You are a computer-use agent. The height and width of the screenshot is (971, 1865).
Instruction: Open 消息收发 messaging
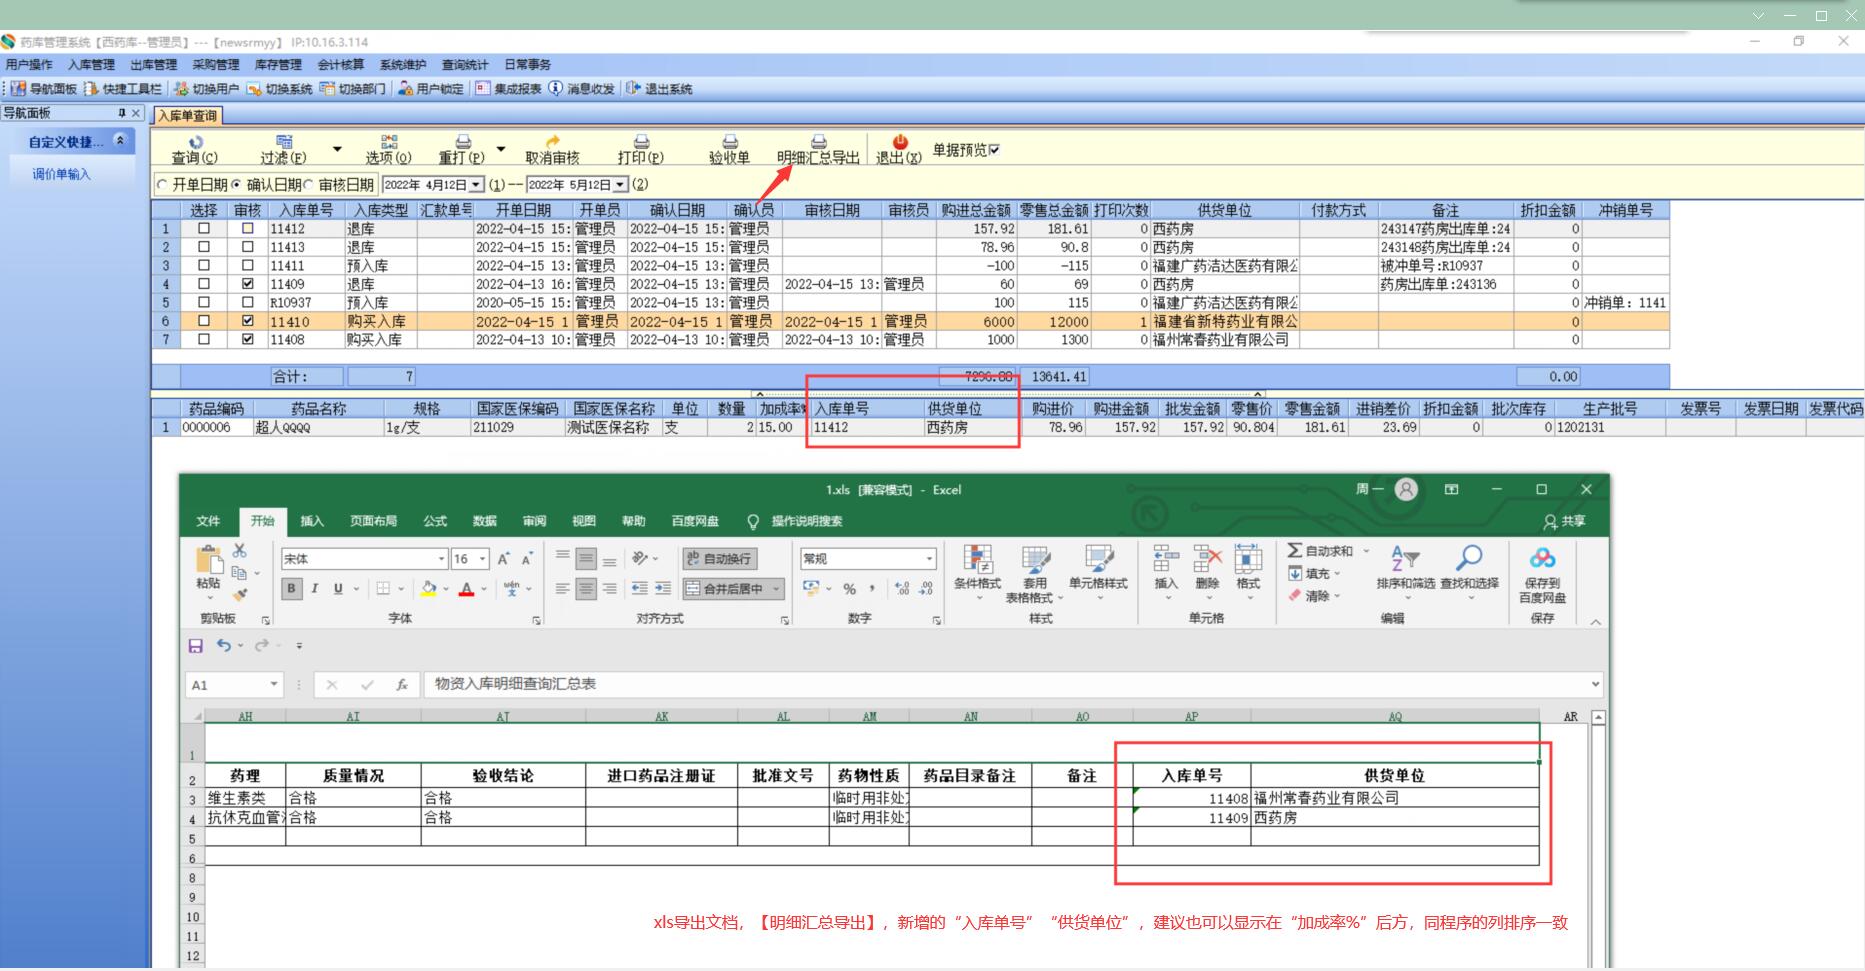(x=582, y=89)
